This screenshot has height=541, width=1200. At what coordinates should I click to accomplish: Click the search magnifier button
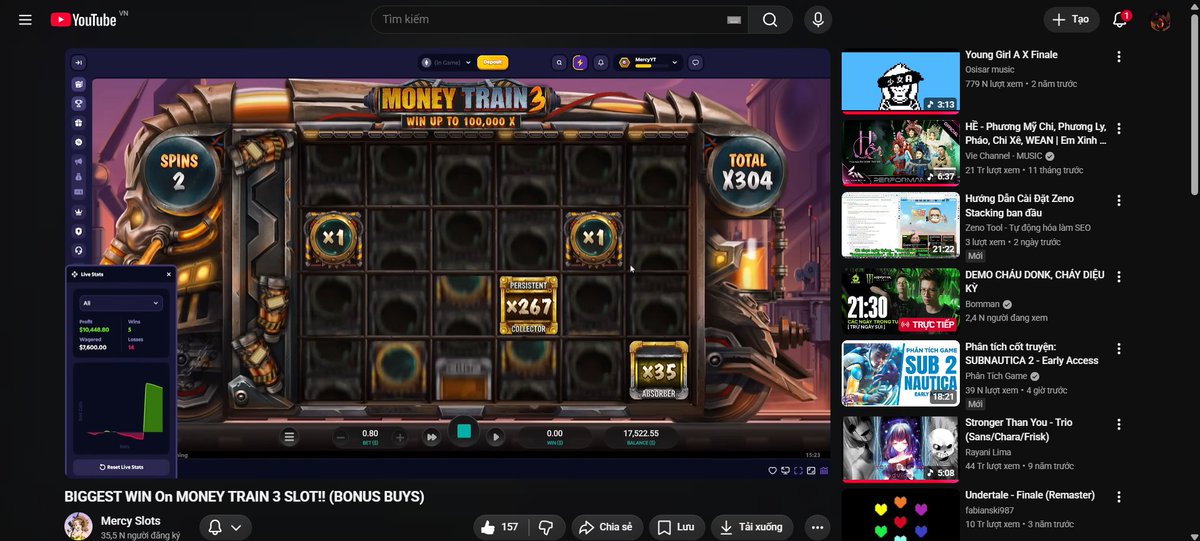pyautogui.click(x=769, y=20)
